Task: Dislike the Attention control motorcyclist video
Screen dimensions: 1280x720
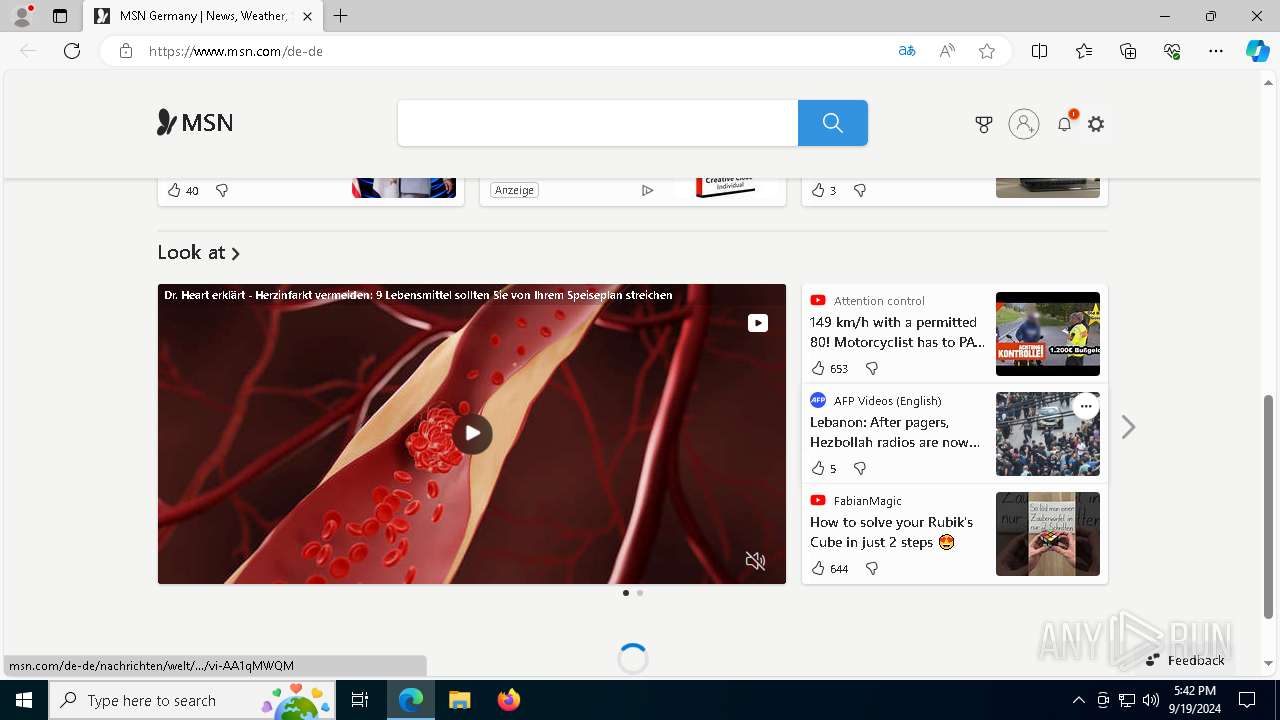Action: pyautogui.click(x=872, y=368)
